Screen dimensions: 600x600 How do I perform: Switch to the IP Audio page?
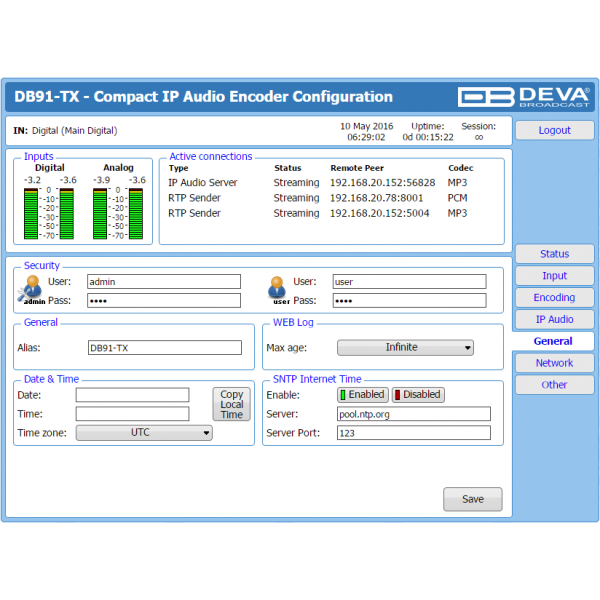pyautogui.click(x=554, y=319)
